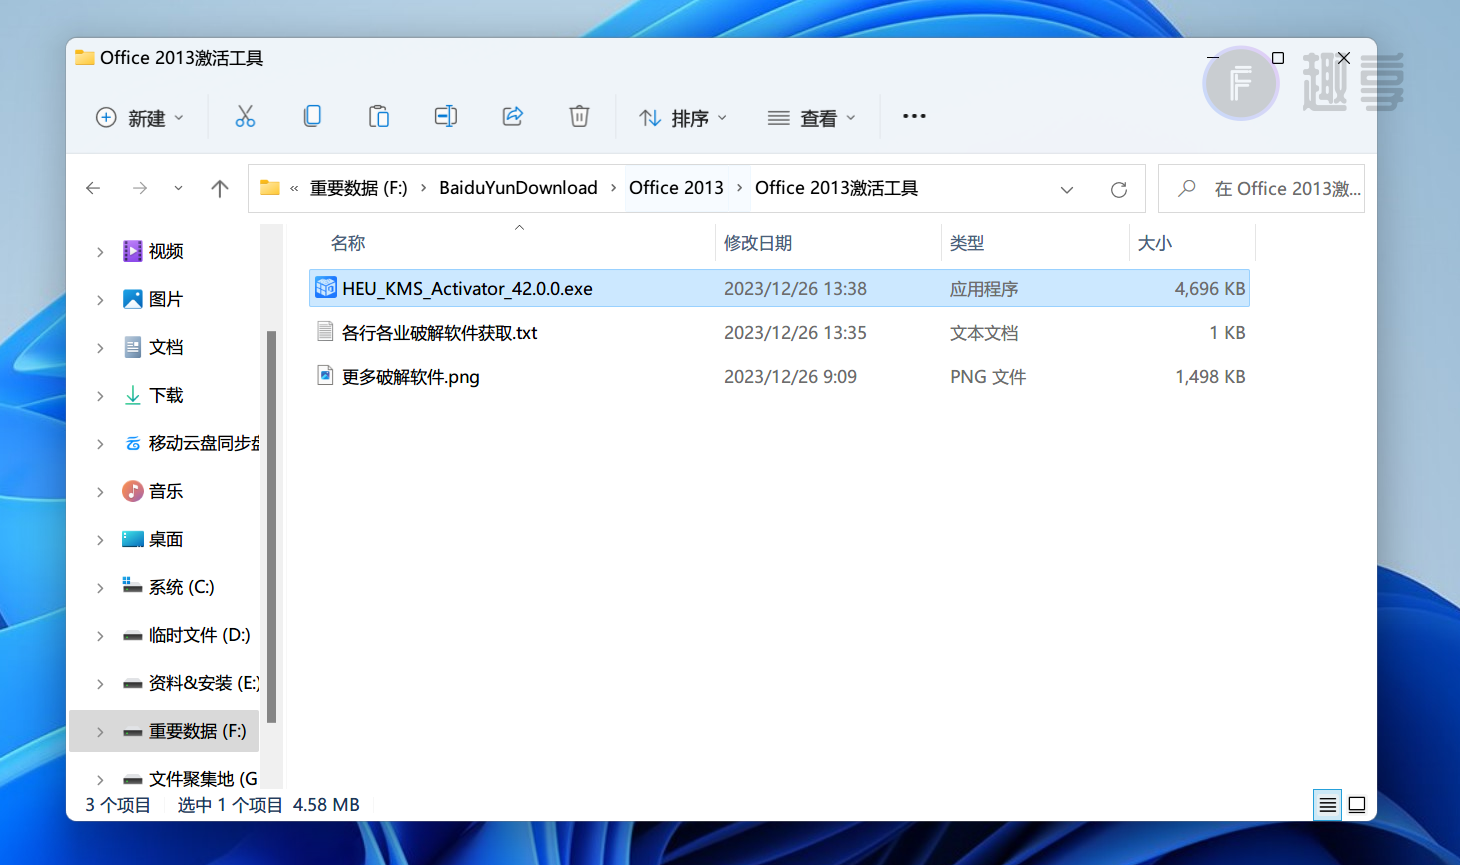Sort by 修改日期 column header

pyautogui.click(x=758, y=243)
